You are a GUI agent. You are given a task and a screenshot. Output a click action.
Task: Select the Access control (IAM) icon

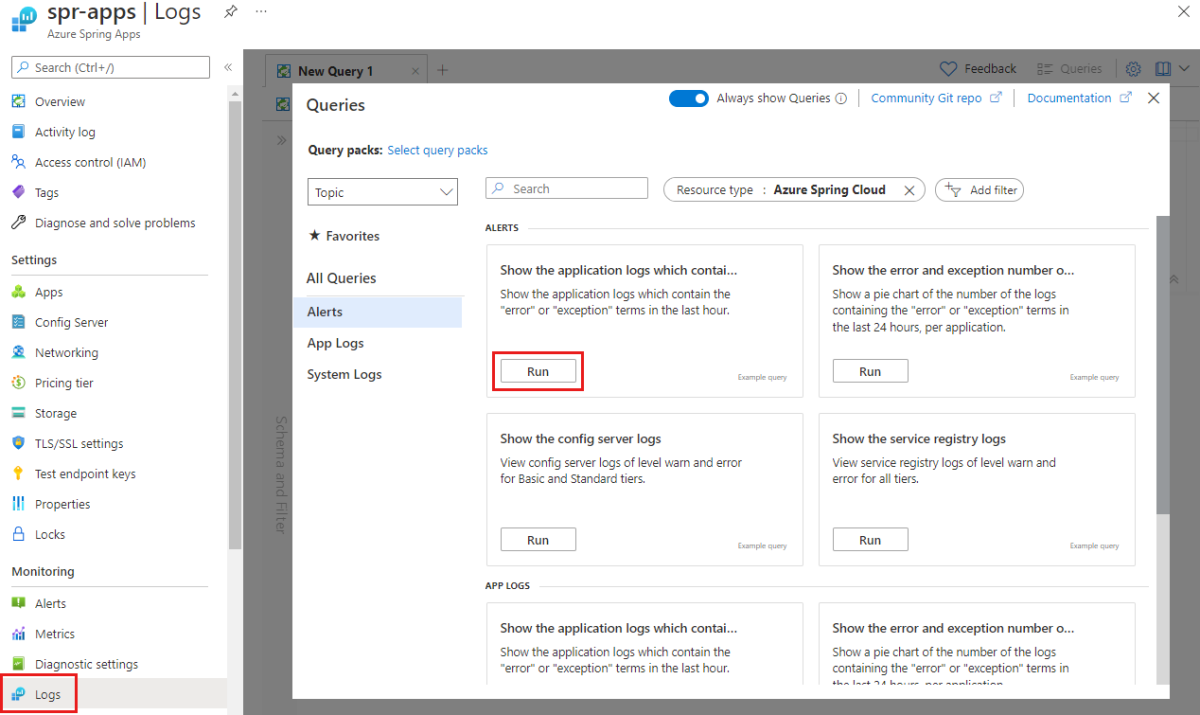18,161
